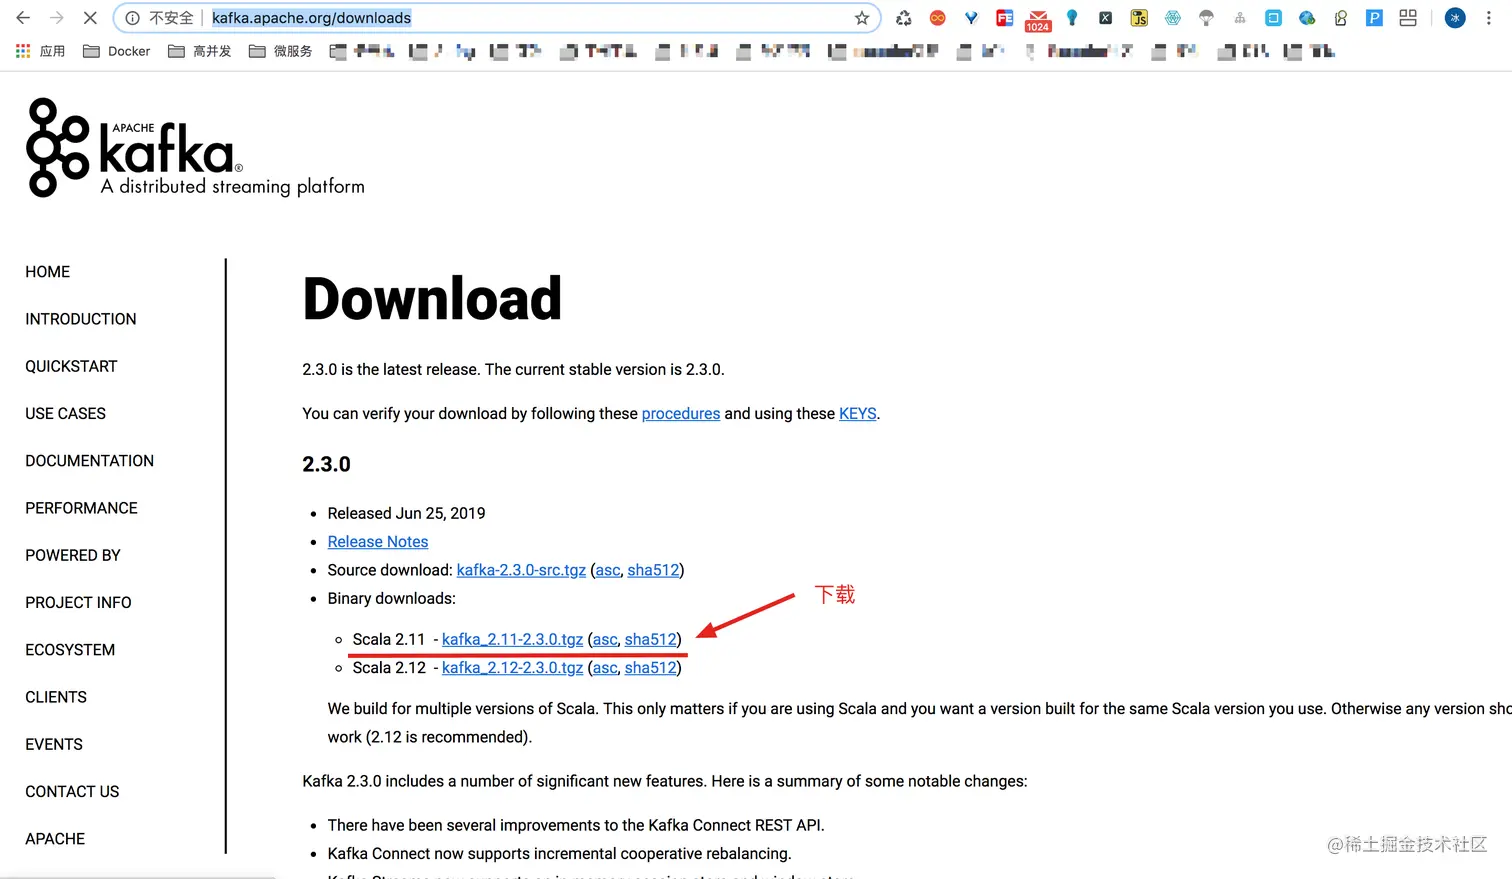The image size is (1512, 879).
Task: Click the browser forward arrow
Action: pos(56,18)
